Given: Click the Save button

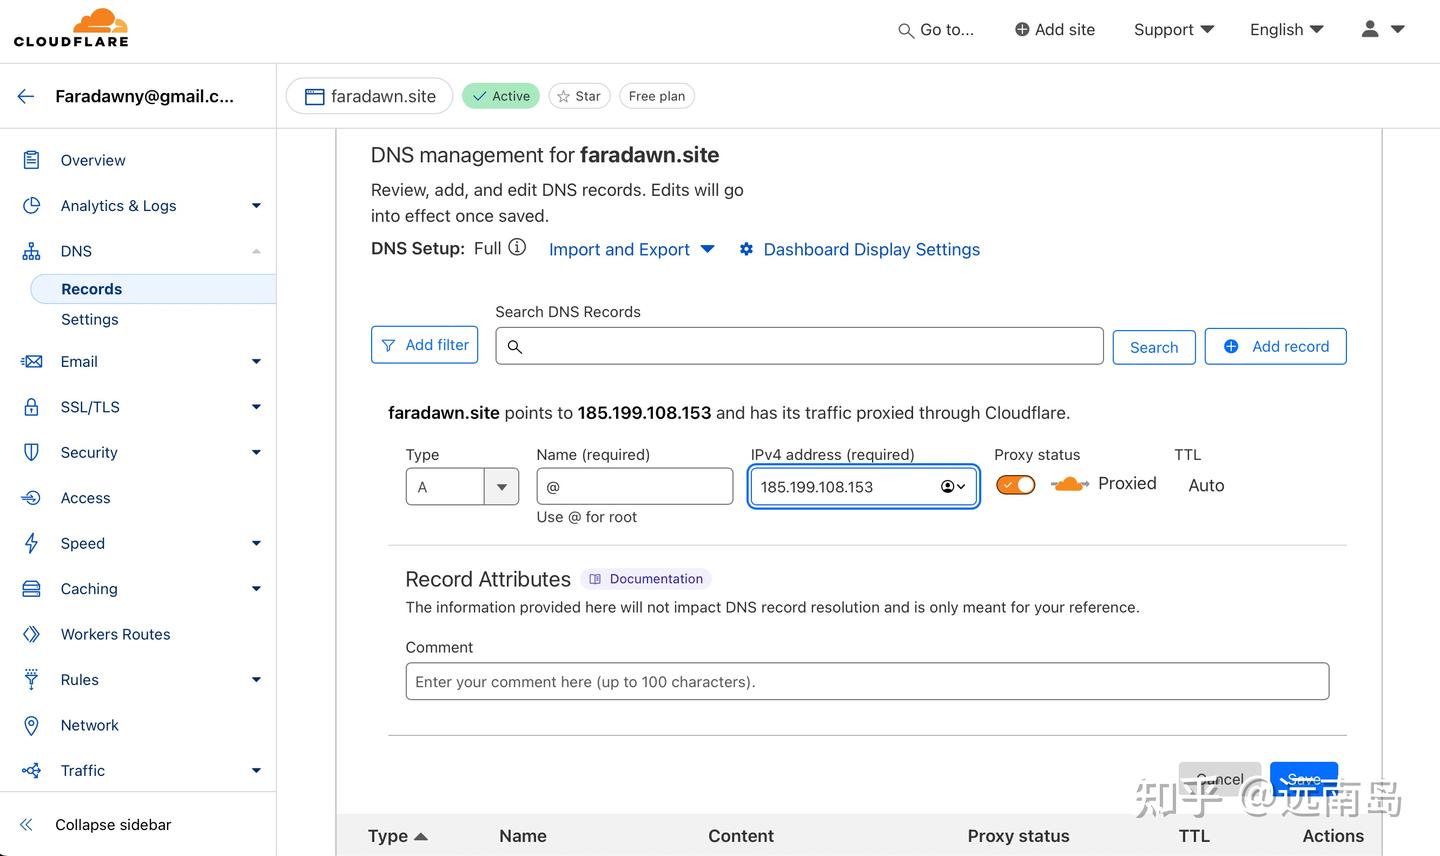Looking at the screenshot, I should [x=1303, y=779].
